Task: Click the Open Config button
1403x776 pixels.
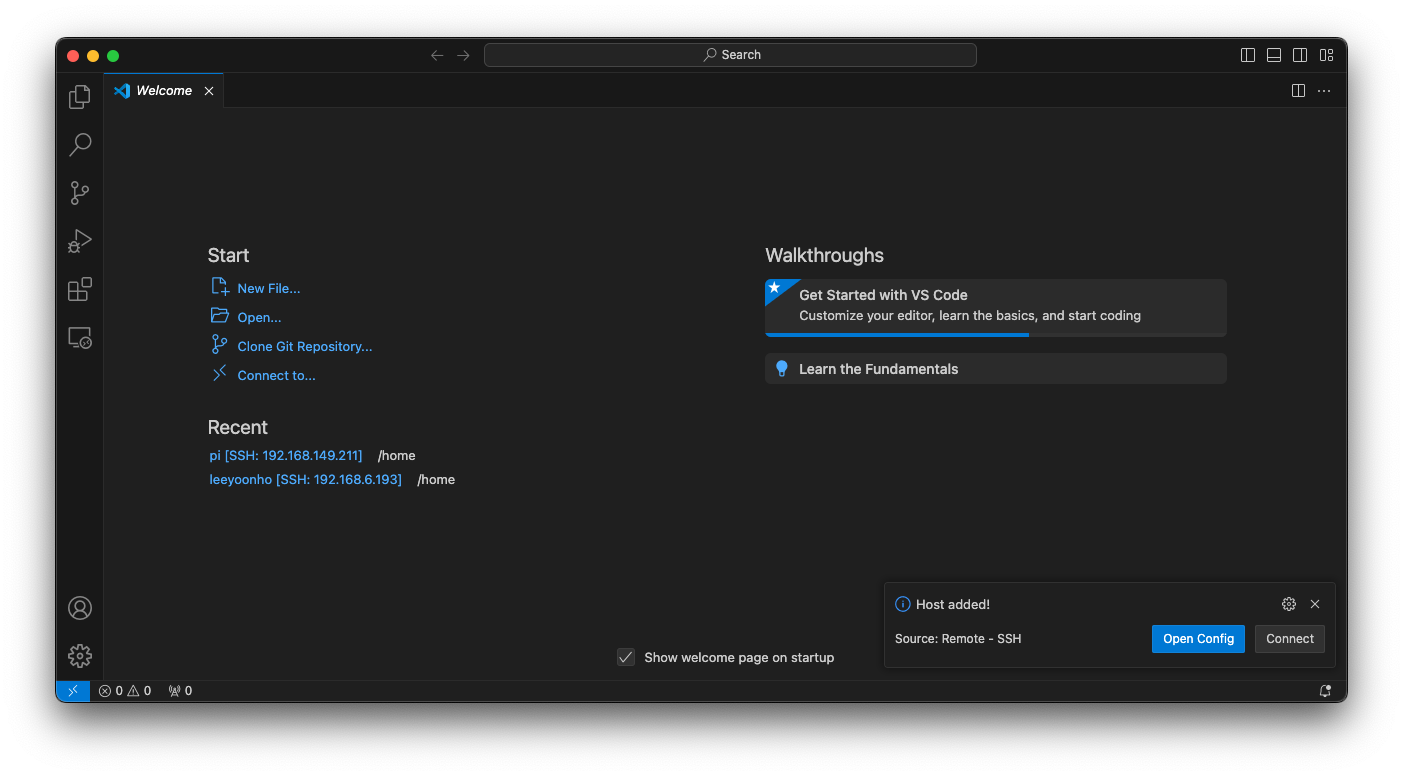Action: pyautogui.click(x=1198, y=639)
